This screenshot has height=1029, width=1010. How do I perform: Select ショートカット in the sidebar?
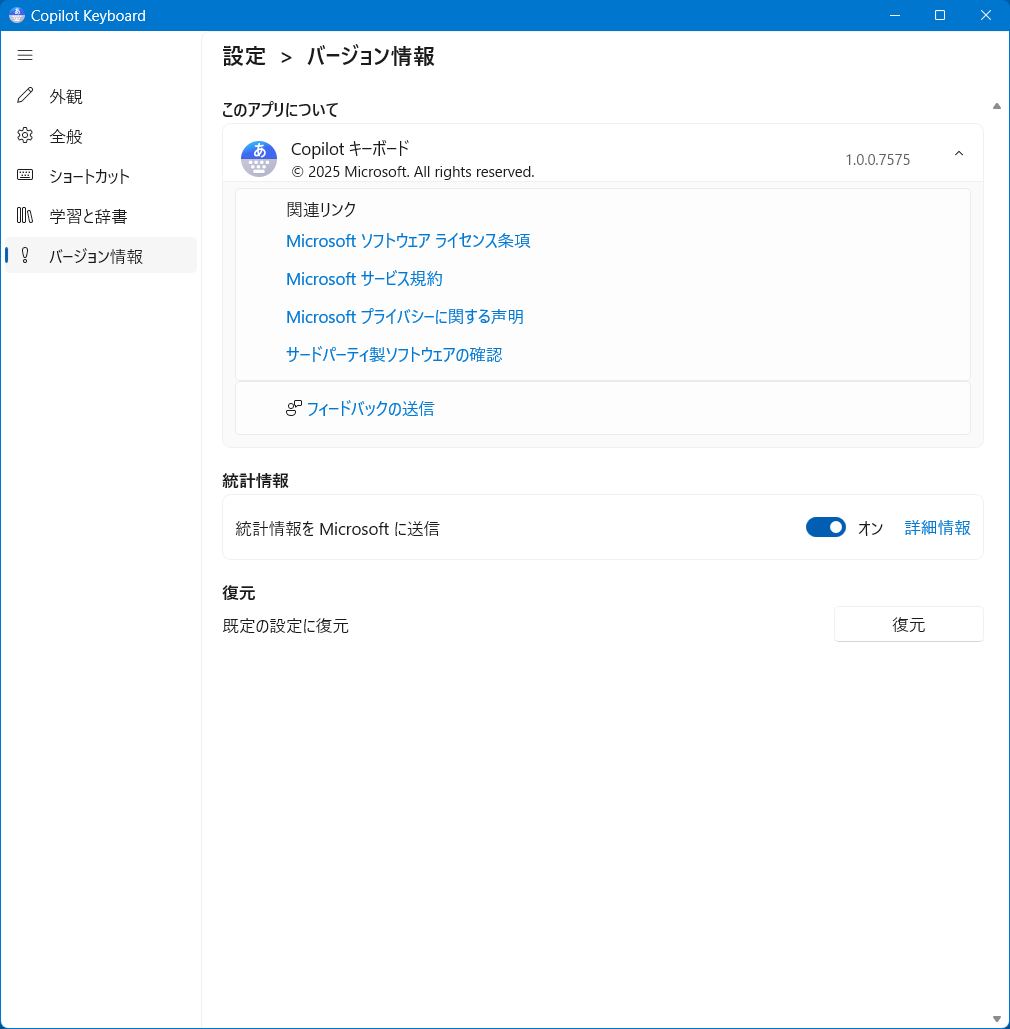(x=100, y=176)
